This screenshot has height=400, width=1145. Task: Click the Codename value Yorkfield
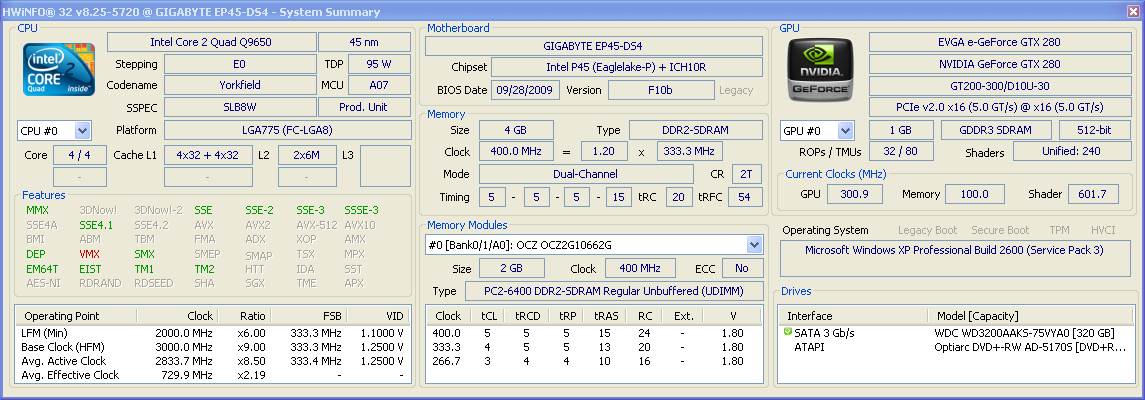coord(240,85)
